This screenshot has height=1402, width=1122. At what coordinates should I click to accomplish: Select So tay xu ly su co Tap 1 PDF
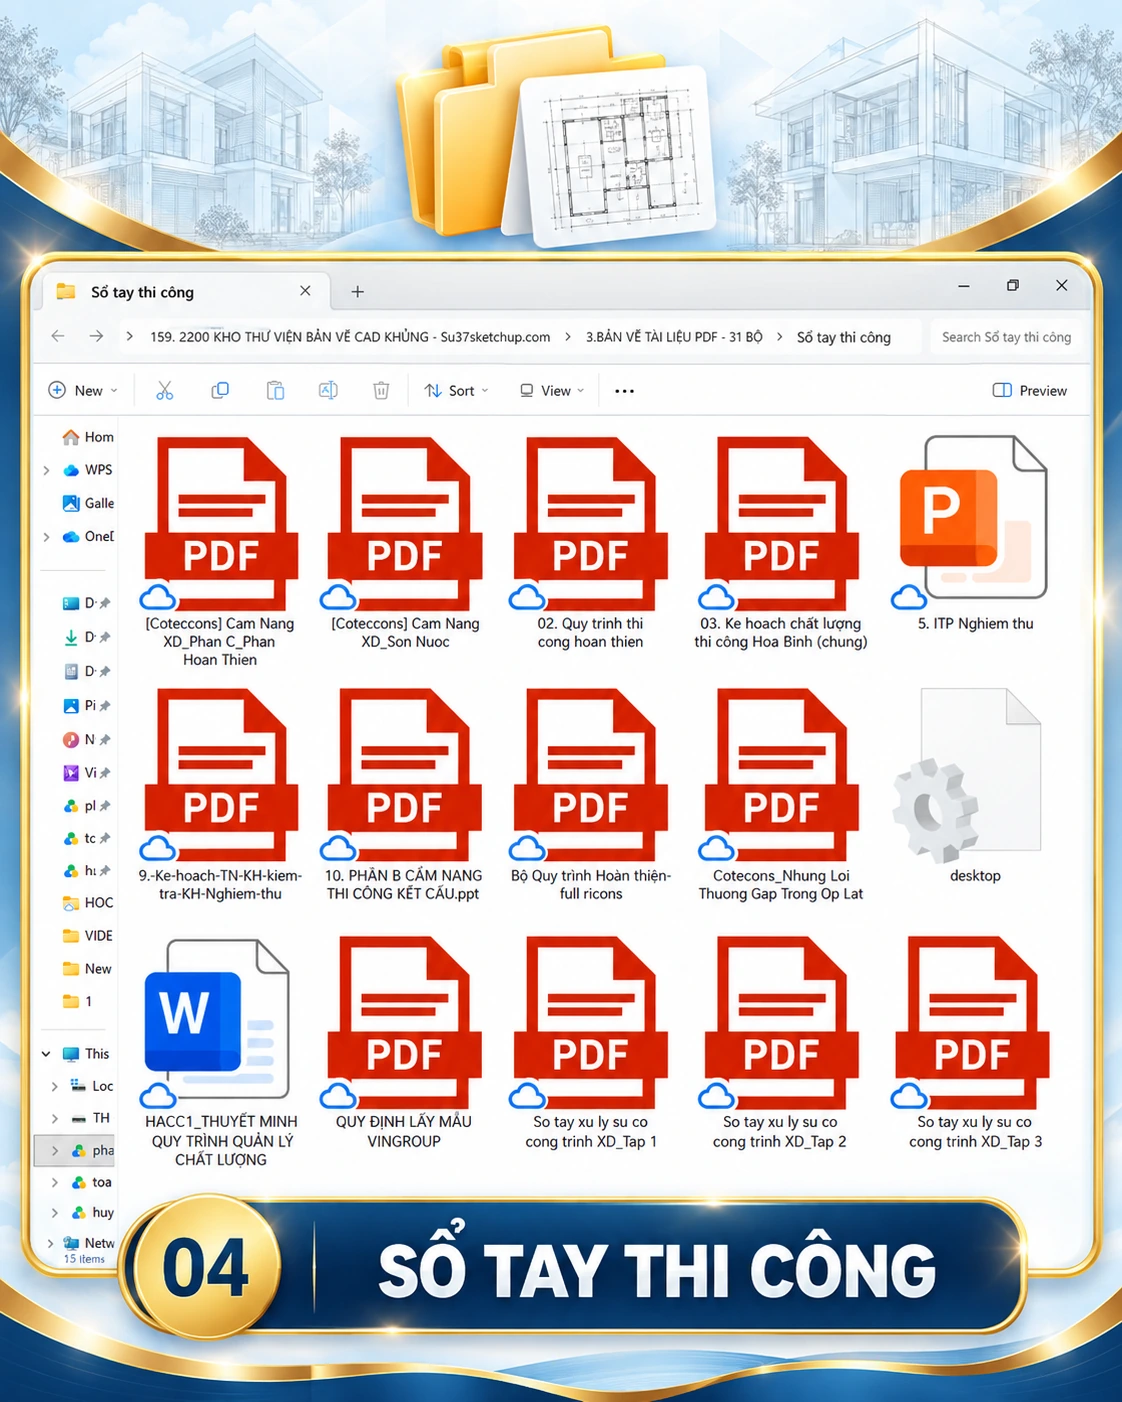(x=590, y=1043)
